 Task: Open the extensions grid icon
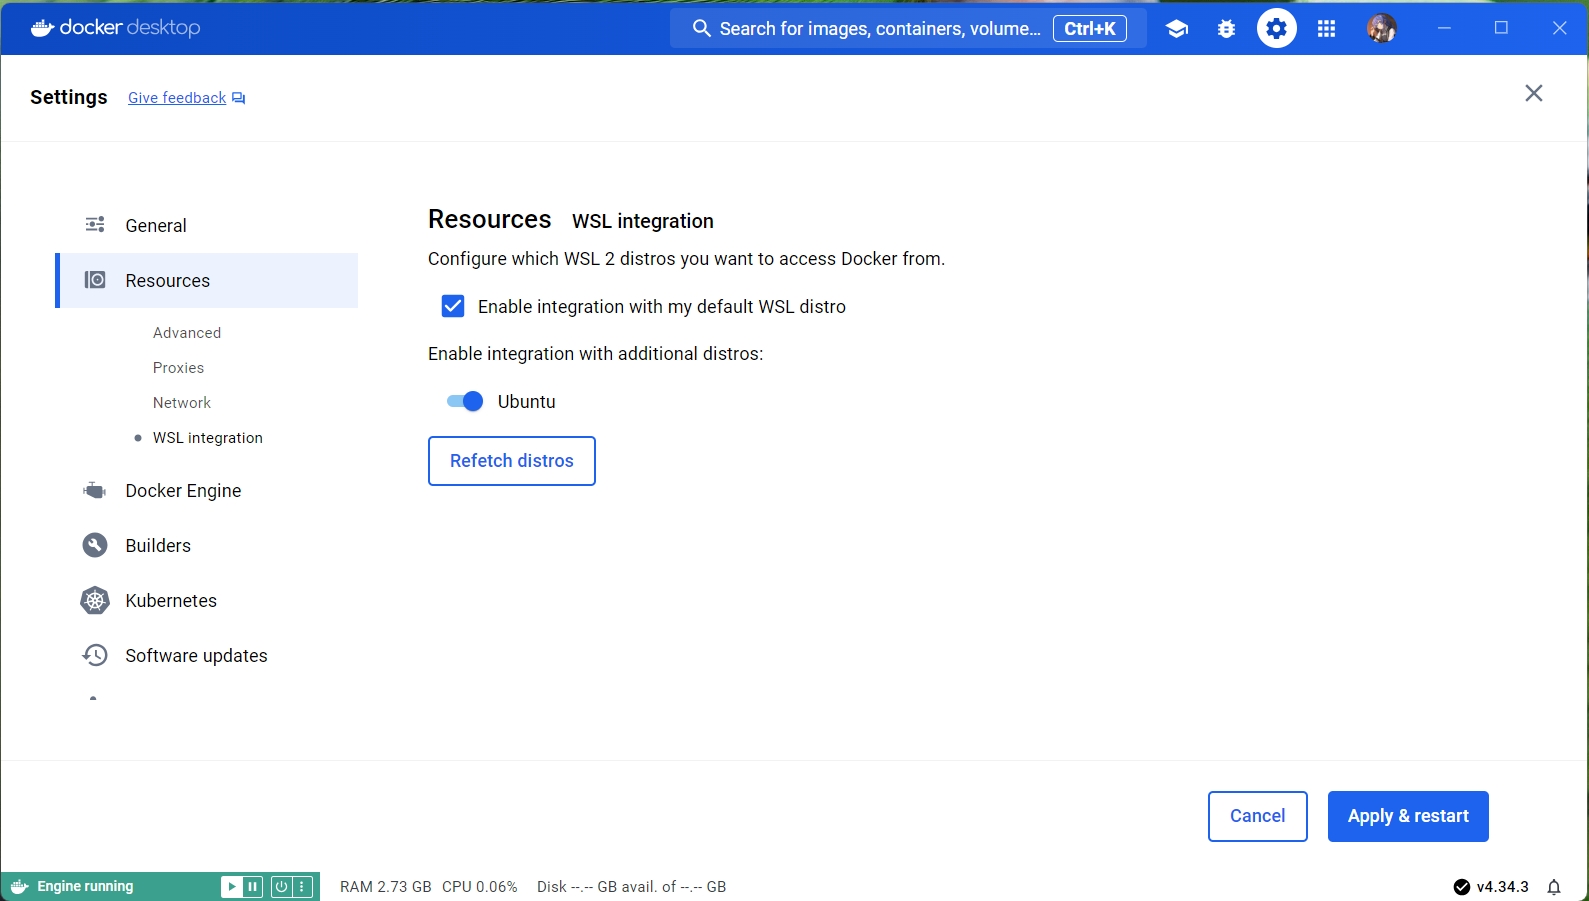click(1326, 29)
